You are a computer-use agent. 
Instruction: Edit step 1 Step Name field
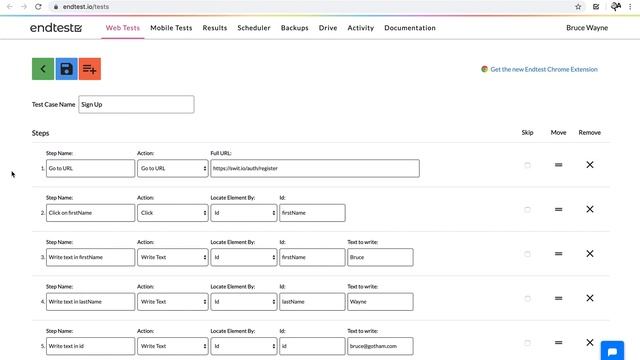point(90,168)
